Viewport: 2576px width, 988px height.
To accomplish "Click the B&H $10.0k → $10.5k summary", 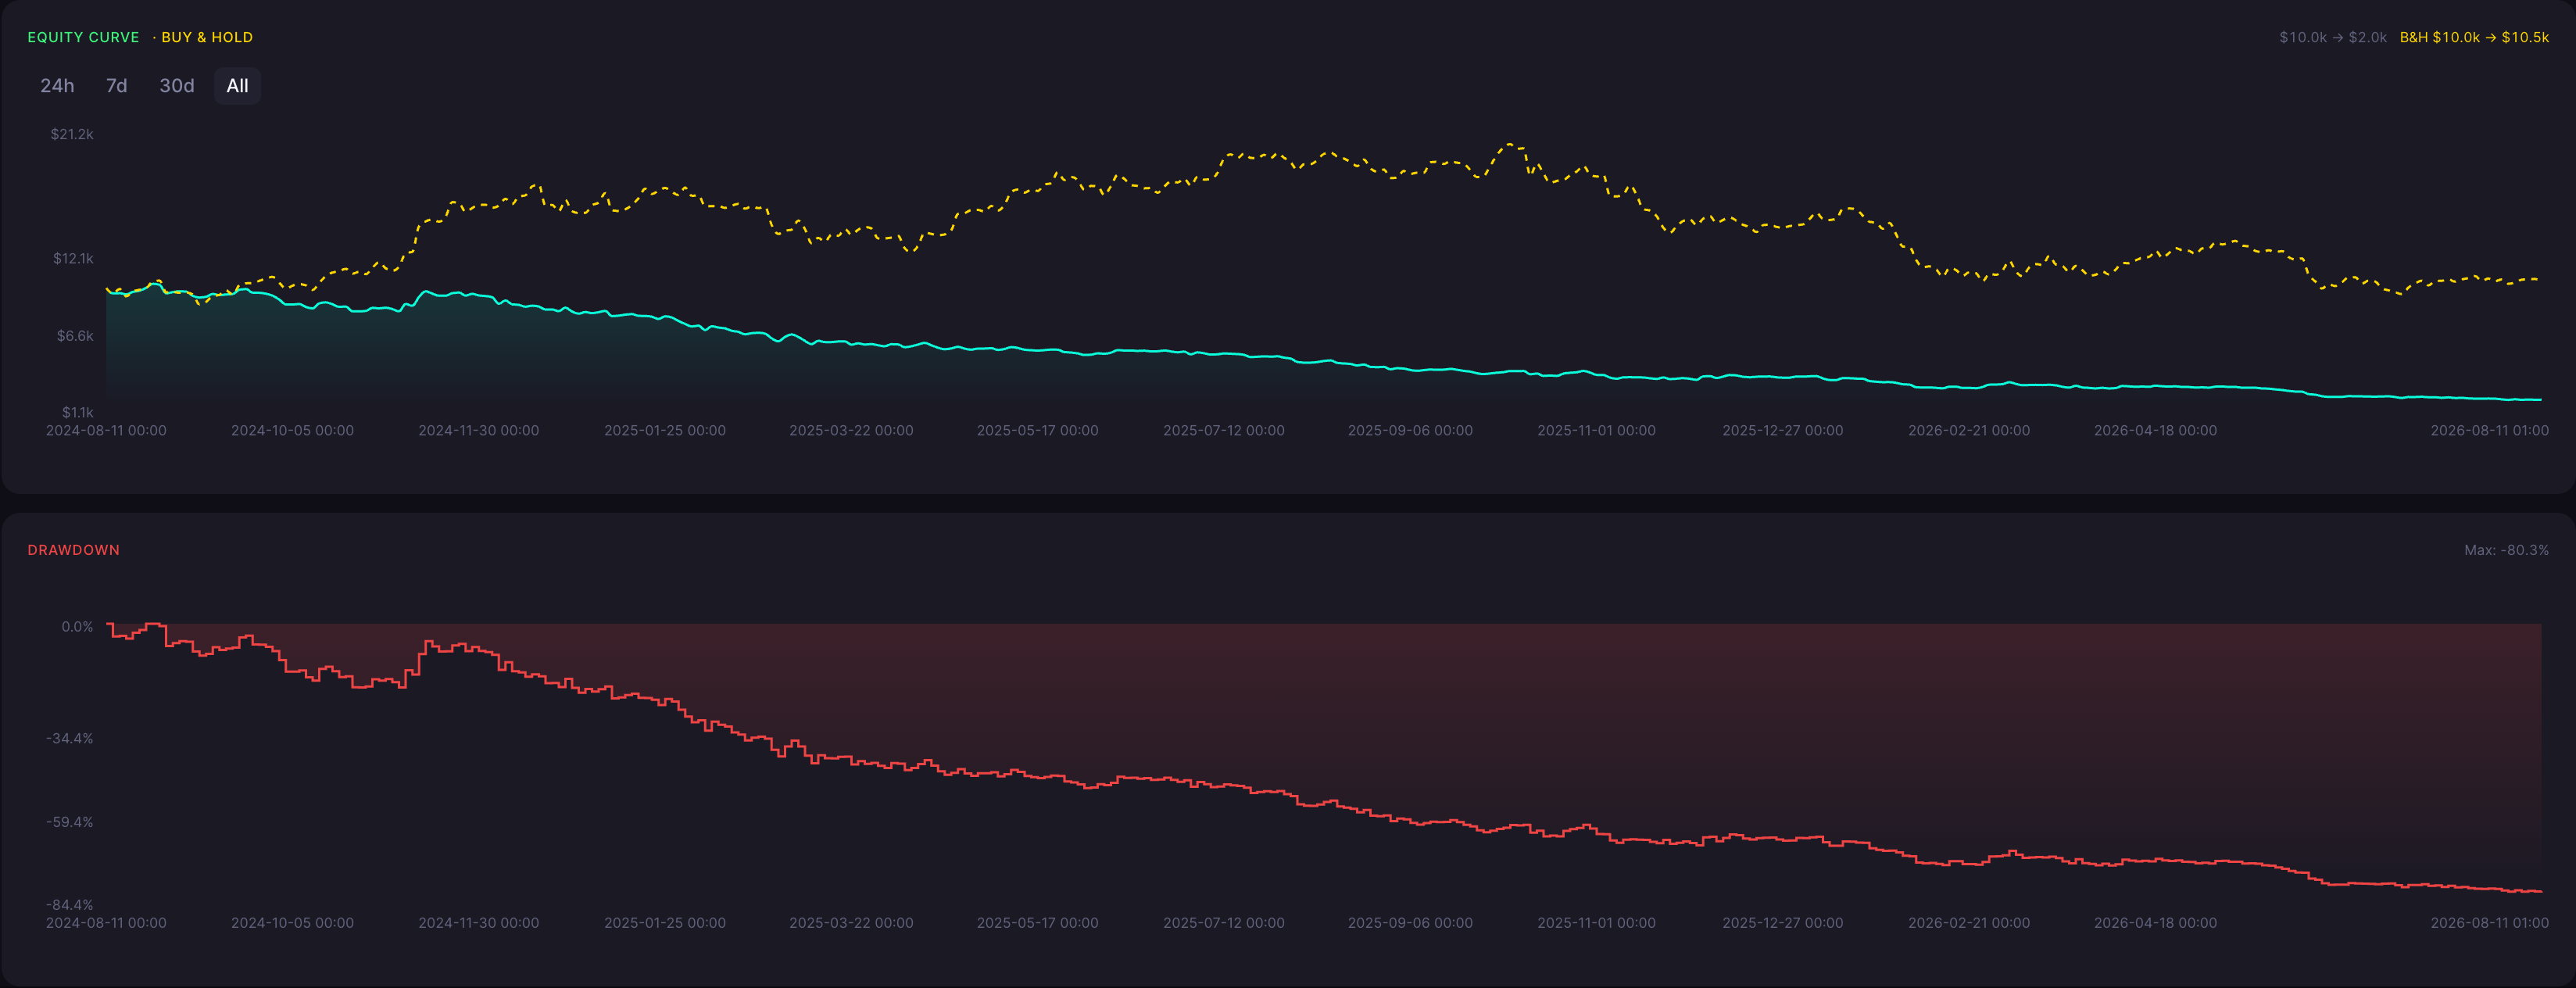I will pos(2474,37).
